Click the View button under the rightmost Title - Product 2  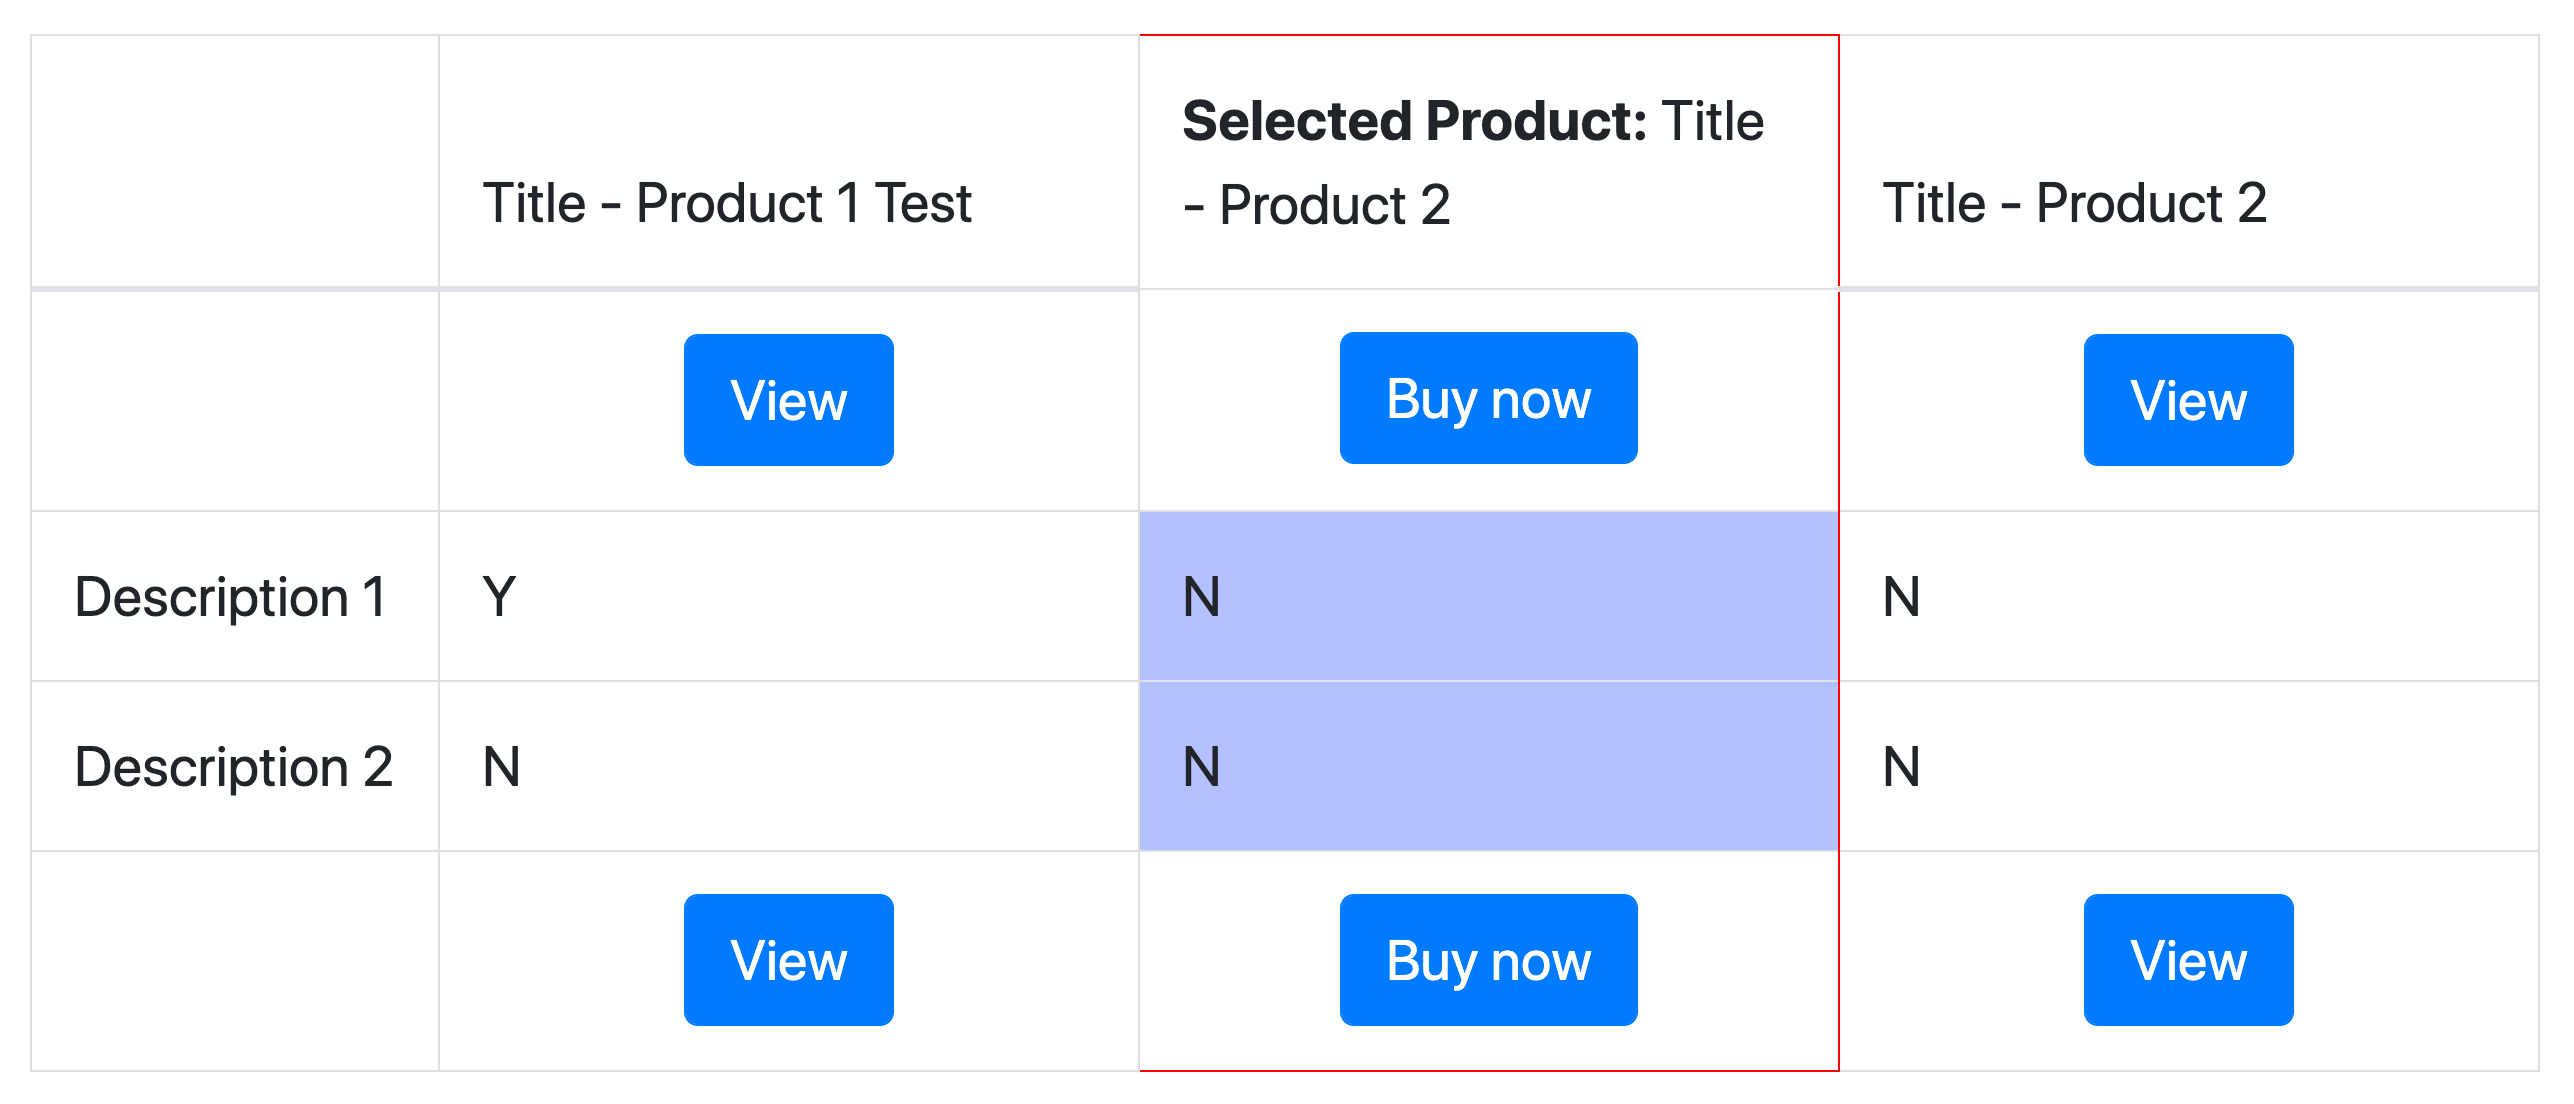[x=2188, y=400]
